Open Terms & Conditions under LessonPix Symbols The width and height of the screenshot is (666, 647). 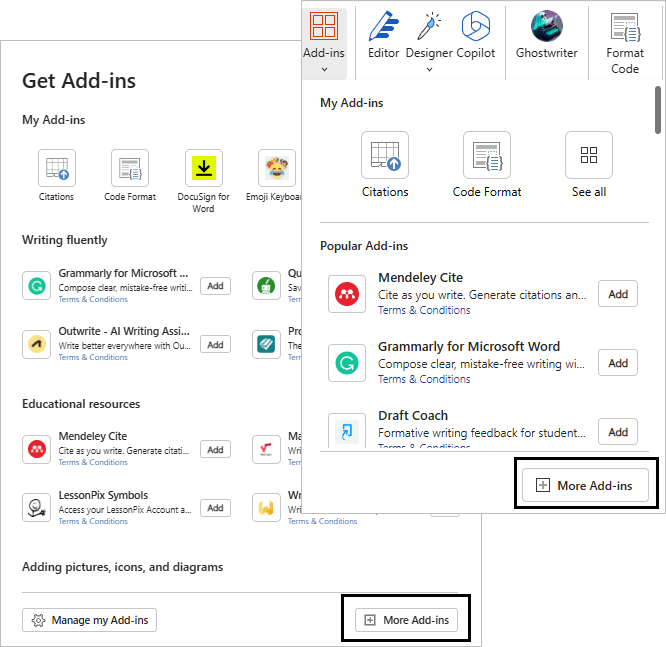pos(93,521)
